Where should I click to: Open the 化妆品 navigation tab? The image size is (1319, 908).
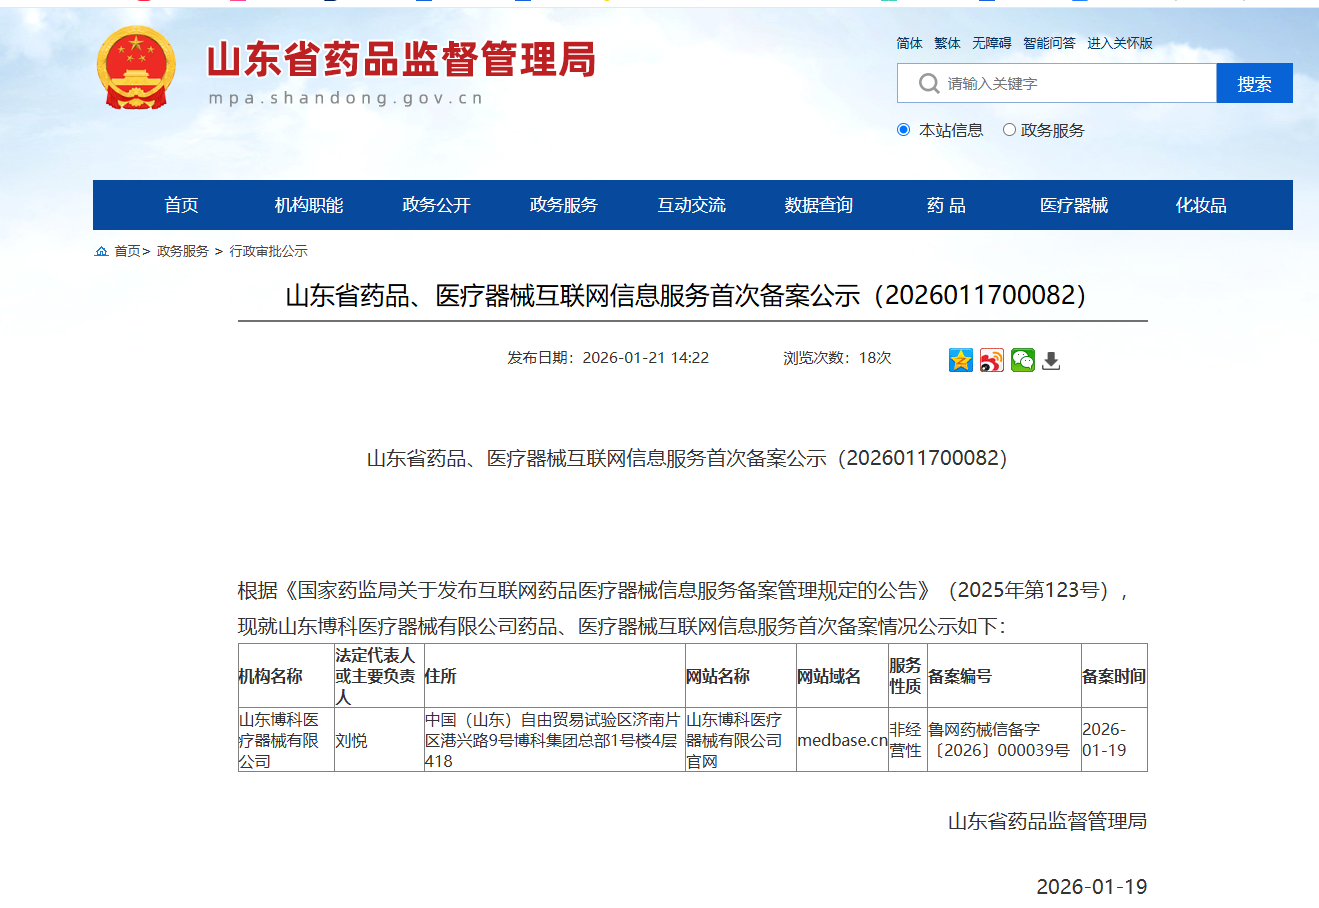(x=1200, y=205)
